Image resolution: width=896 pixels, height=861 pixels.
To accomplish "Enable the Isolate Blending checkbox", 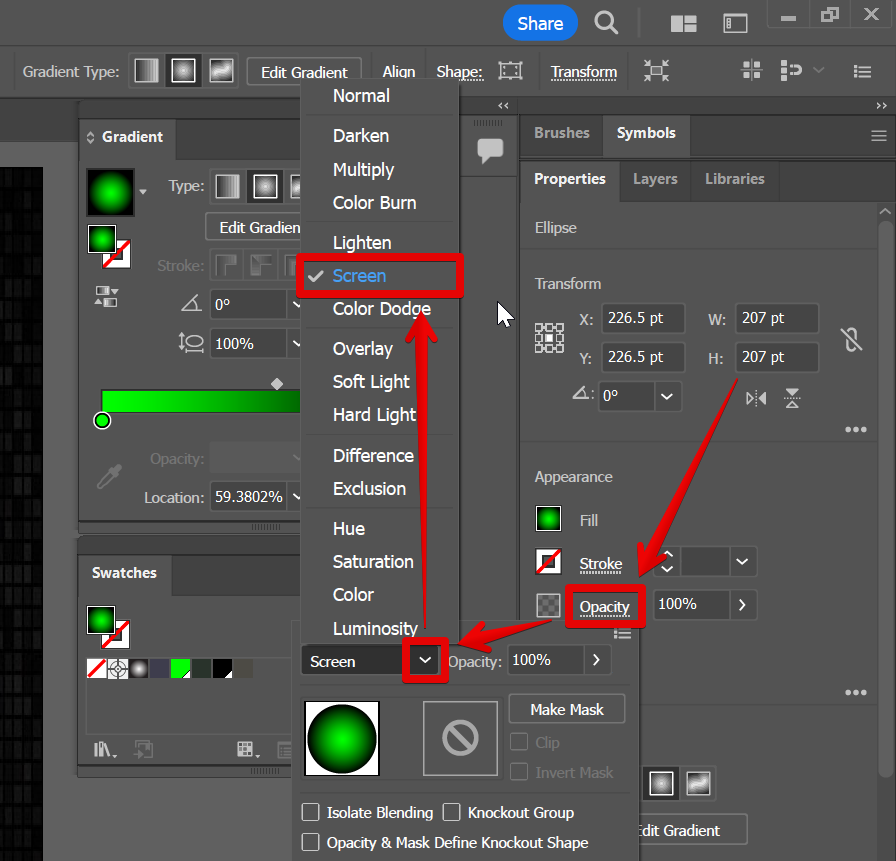I will pos(311,812).
